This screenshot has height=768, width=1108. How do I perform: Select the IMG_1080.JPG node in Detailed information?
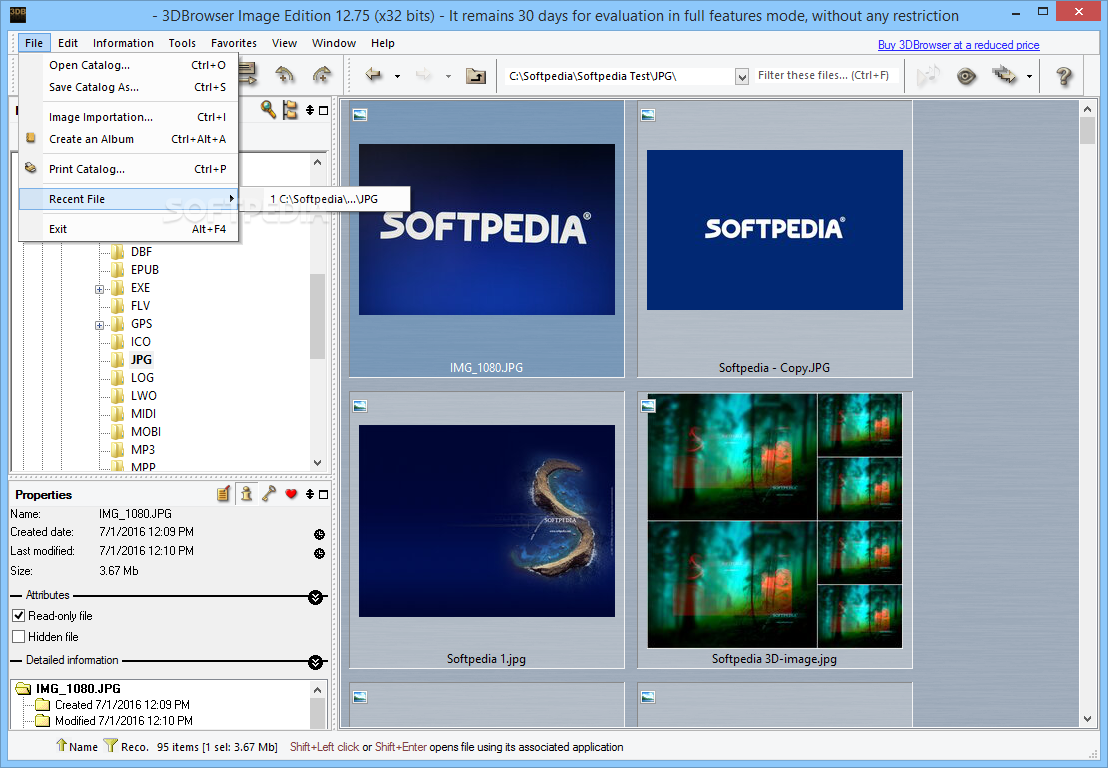point(78,688)
